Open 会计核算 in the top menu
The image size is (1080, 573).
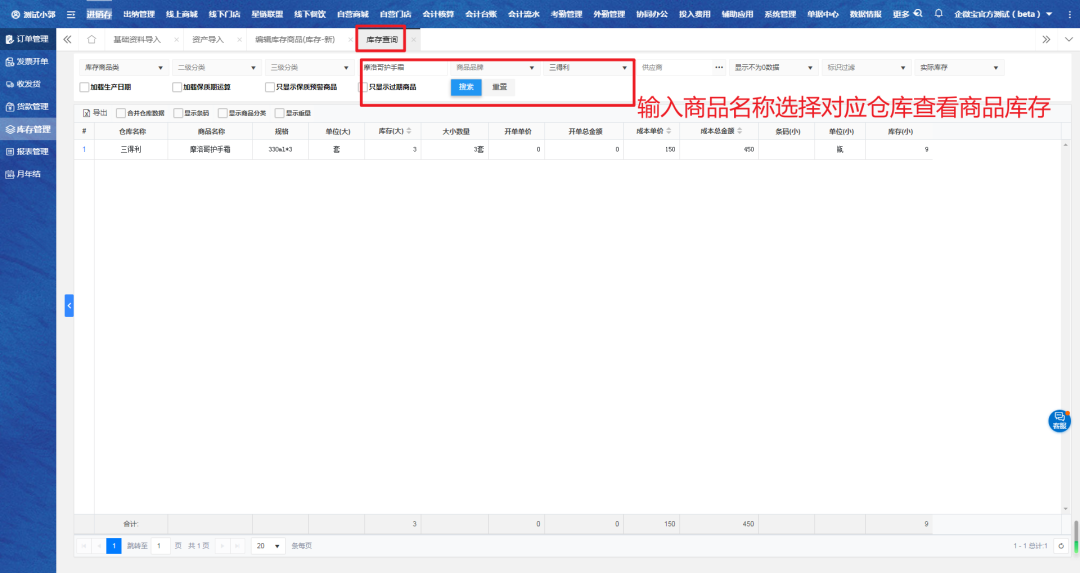pos(437,14)
